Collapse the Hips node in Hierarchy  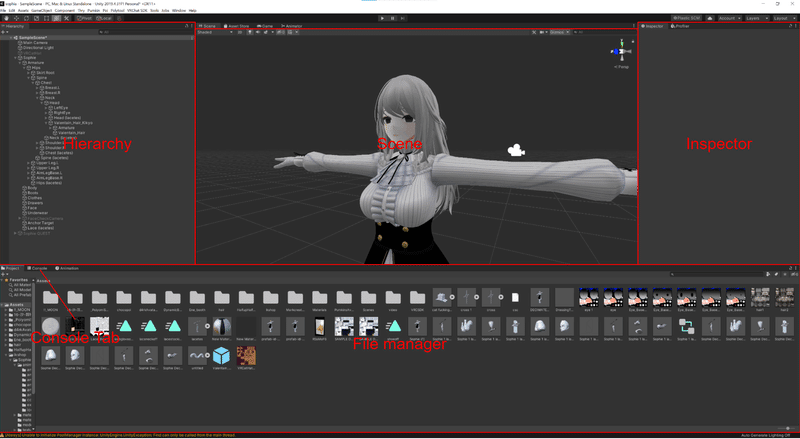[24, 68]
